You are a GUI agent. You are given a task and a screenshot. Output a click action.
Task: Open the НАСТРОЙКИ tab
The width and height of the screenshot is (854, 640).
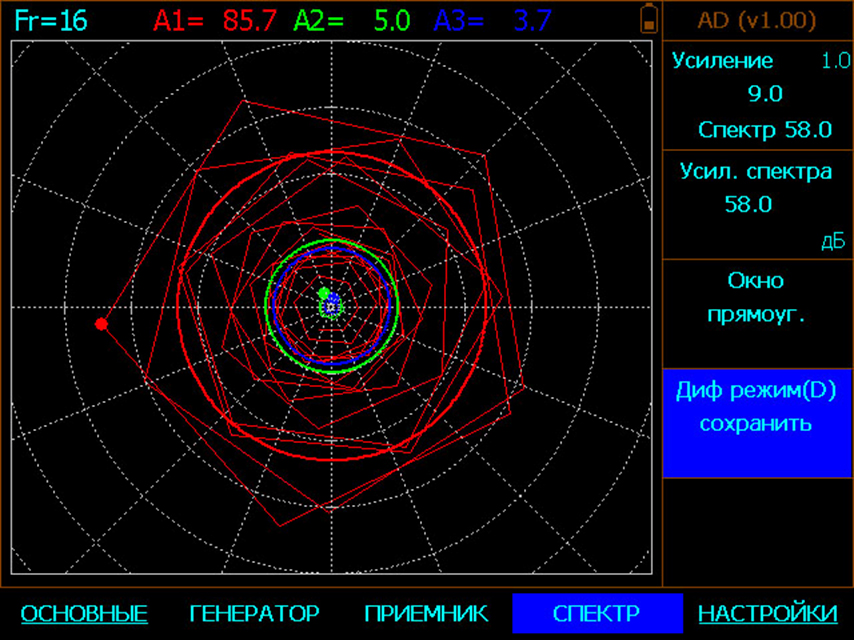coord(767,613)
